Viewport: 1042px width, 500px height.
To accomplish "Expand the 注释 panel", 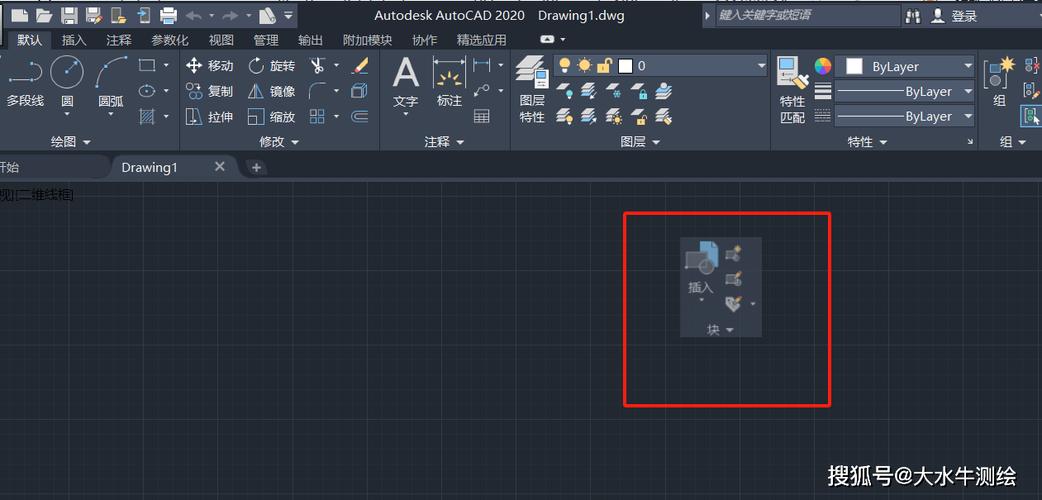I will pos(445,142).
